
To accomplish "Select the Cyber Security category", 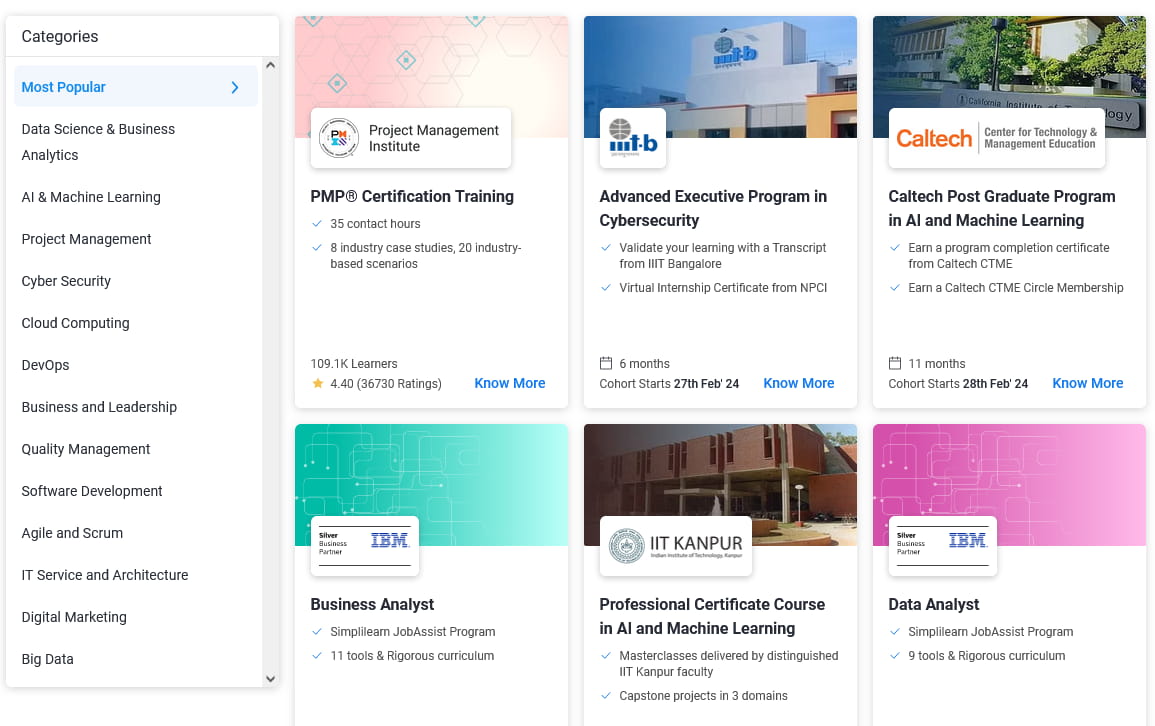I will pos(66,281).
